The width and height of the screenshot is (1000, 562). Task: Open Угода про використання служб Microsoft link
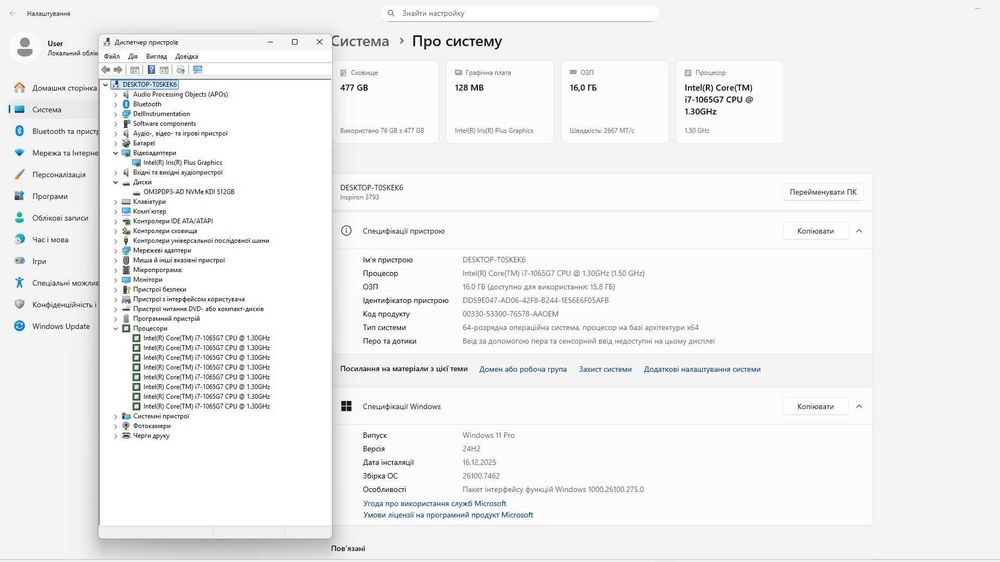435,503
